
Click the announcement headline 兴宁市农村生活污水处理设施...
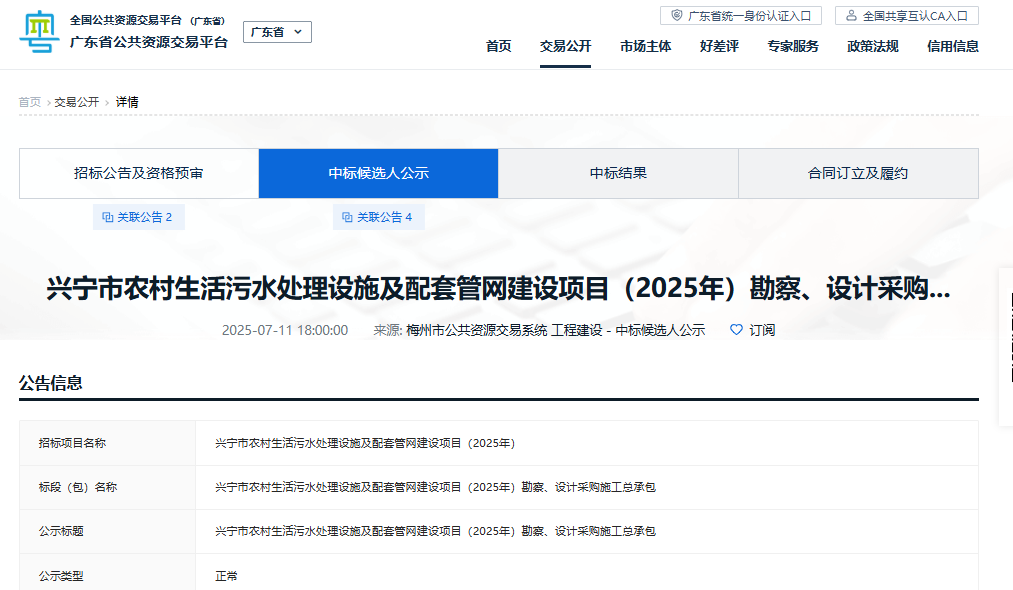tap(498, 288)
